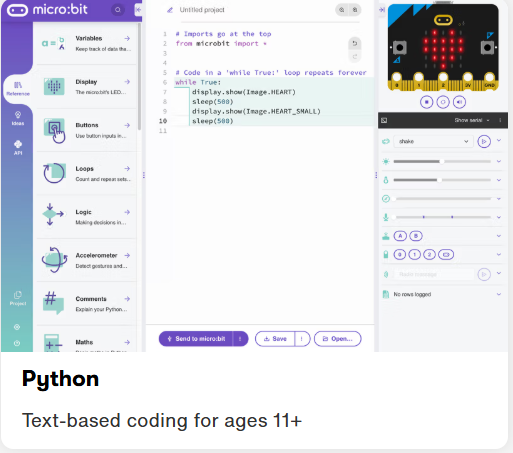The image size is (513, 453).
Task: Adjust the compass heading slider
Action: click(x=442, y=199)
